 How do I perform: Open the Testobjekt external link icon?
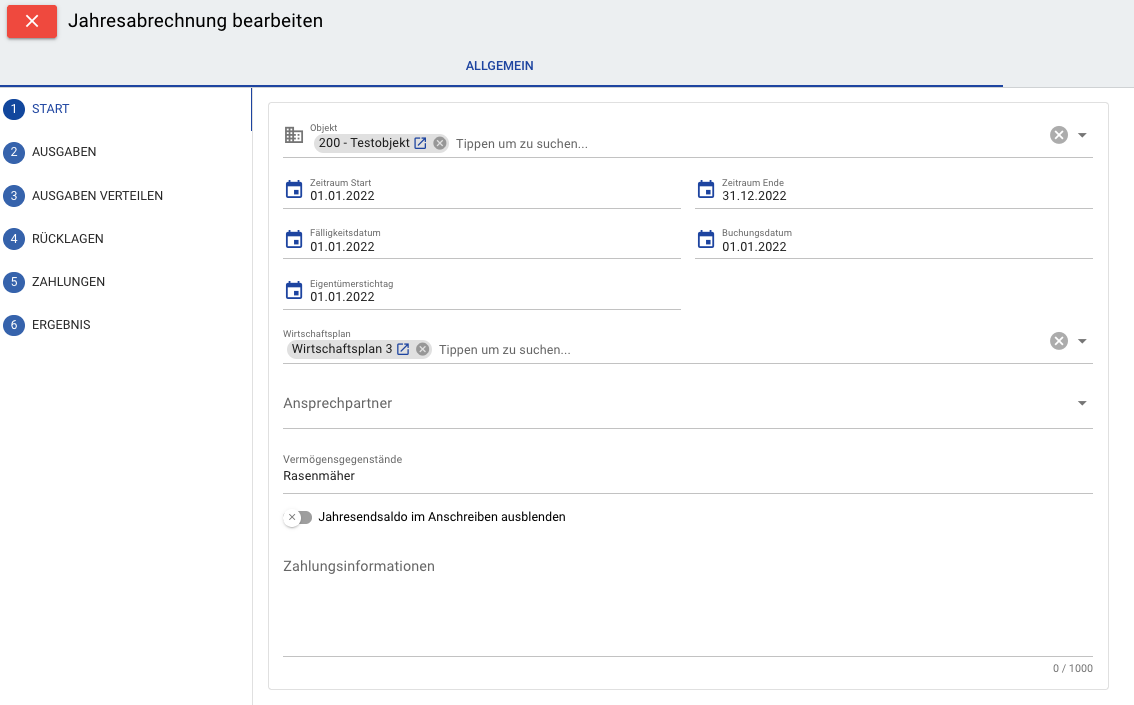point(420,143)
